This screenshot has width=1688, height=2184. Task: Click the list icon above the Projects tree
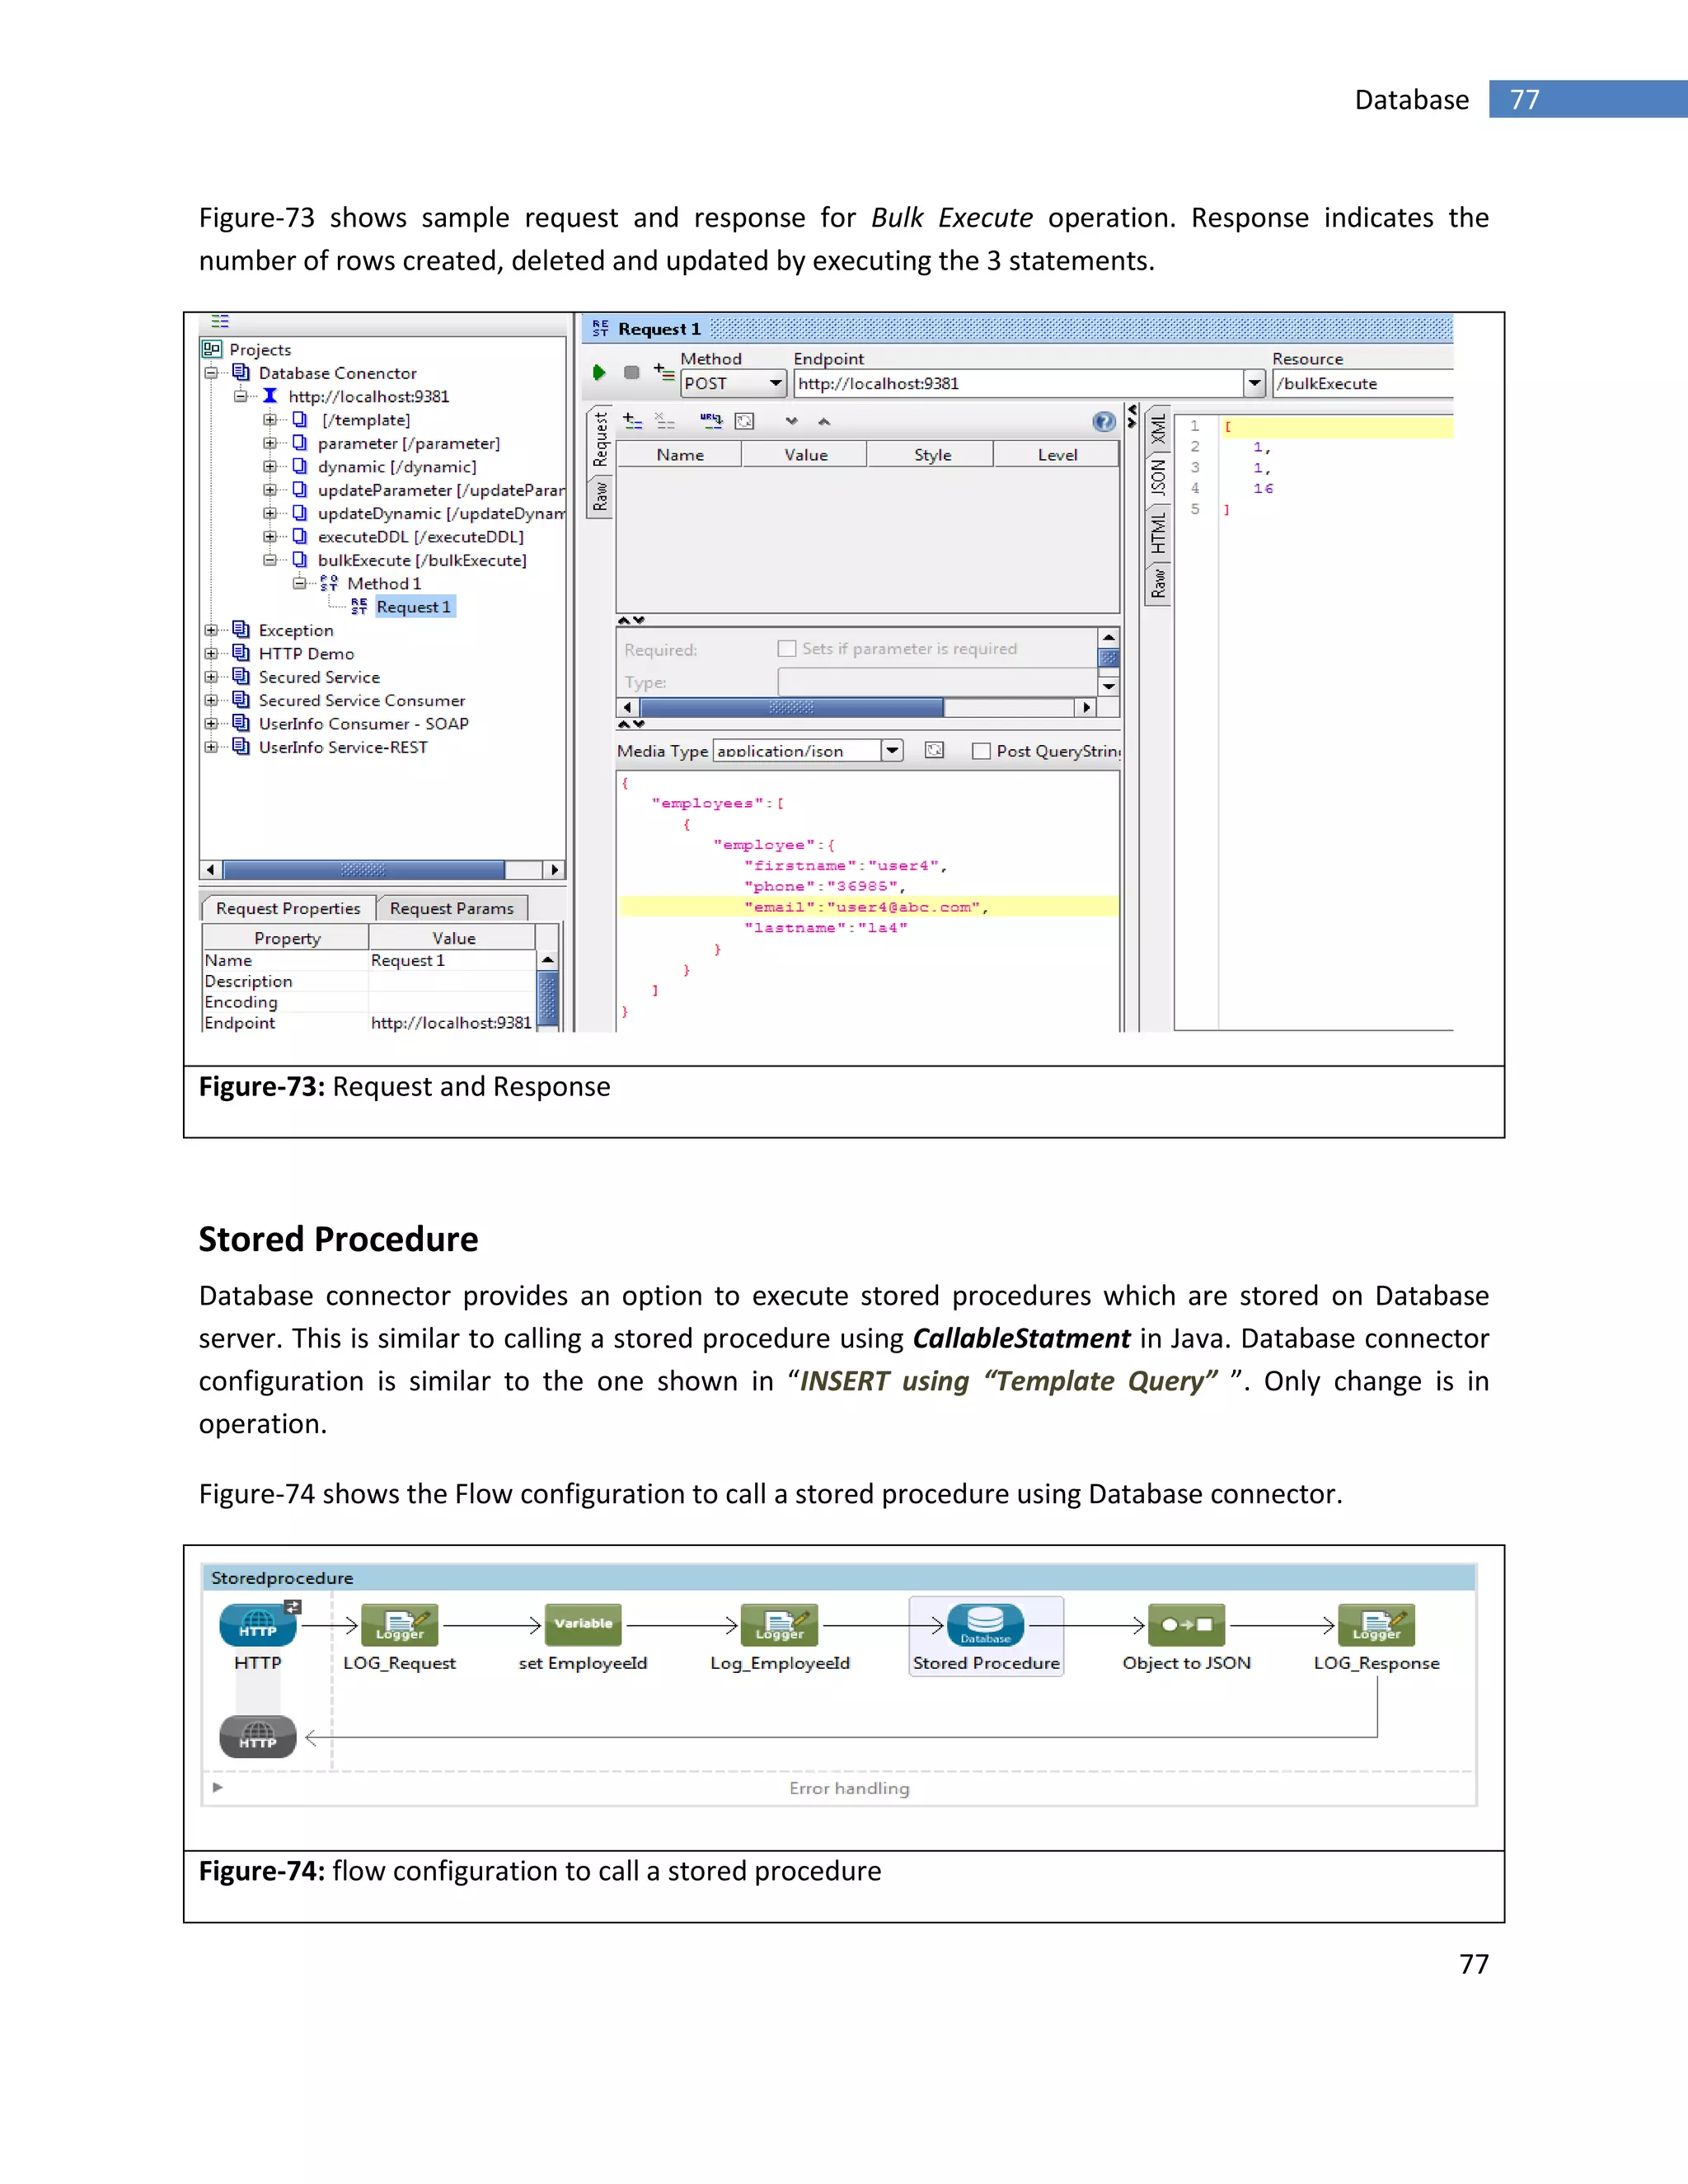[220, 321]
